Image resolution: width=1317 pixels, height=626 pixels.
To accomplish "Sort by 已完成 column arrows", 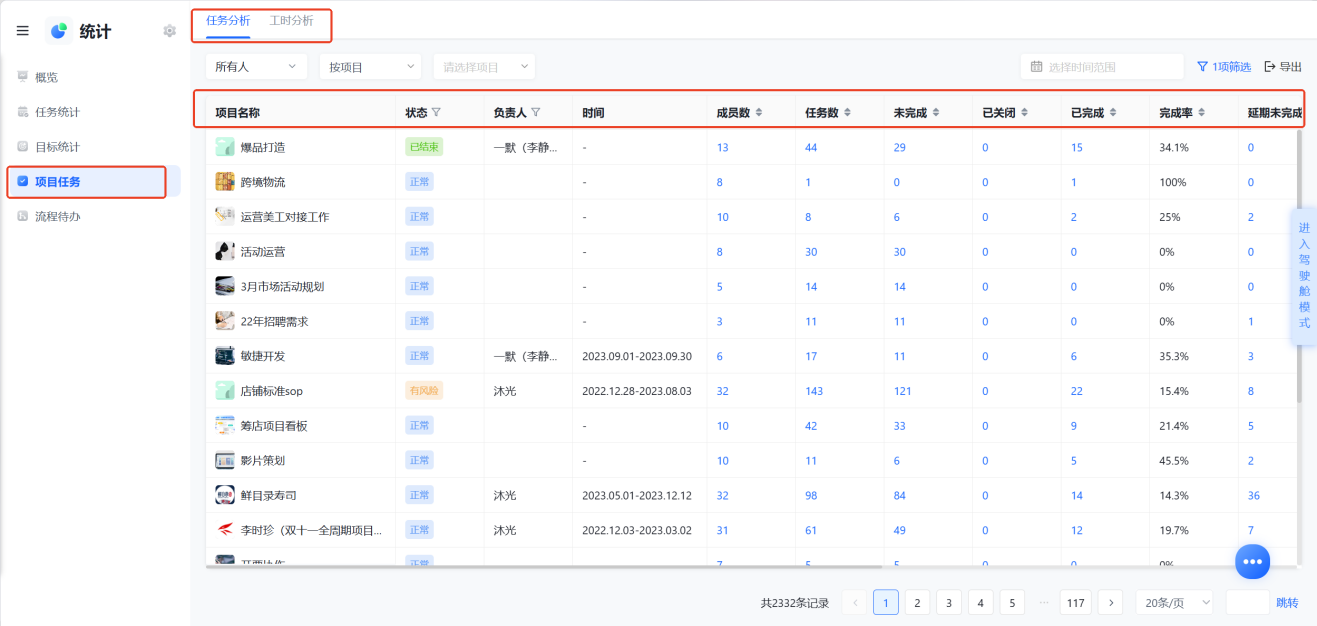I will pos(1113,113).
